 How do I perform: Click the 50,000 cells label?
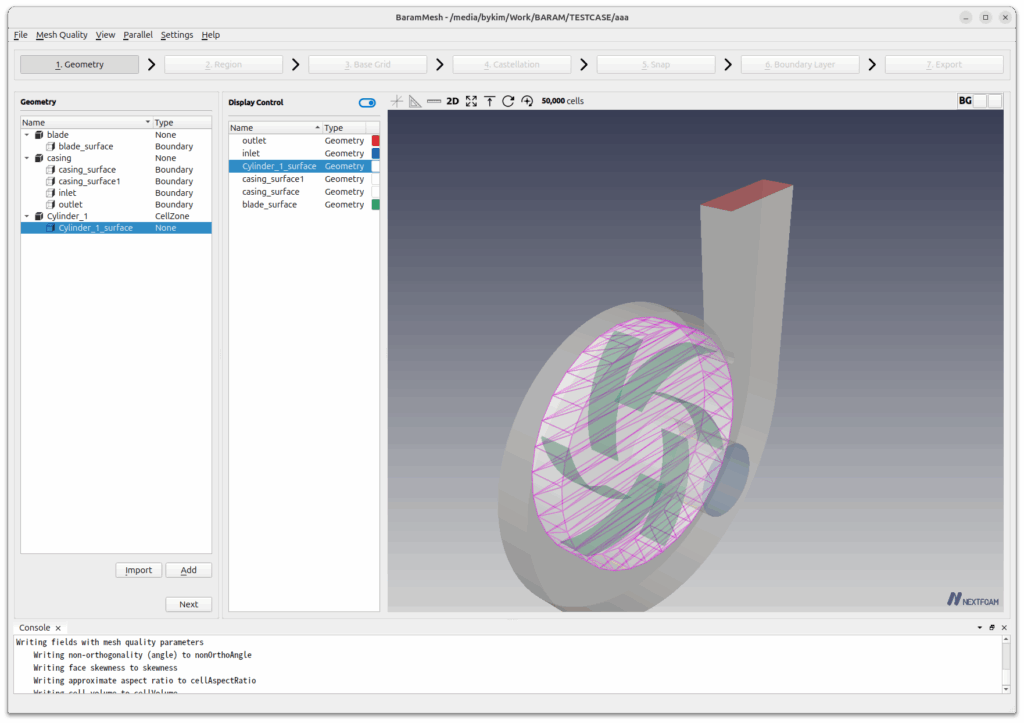click(x=562, y=101)
